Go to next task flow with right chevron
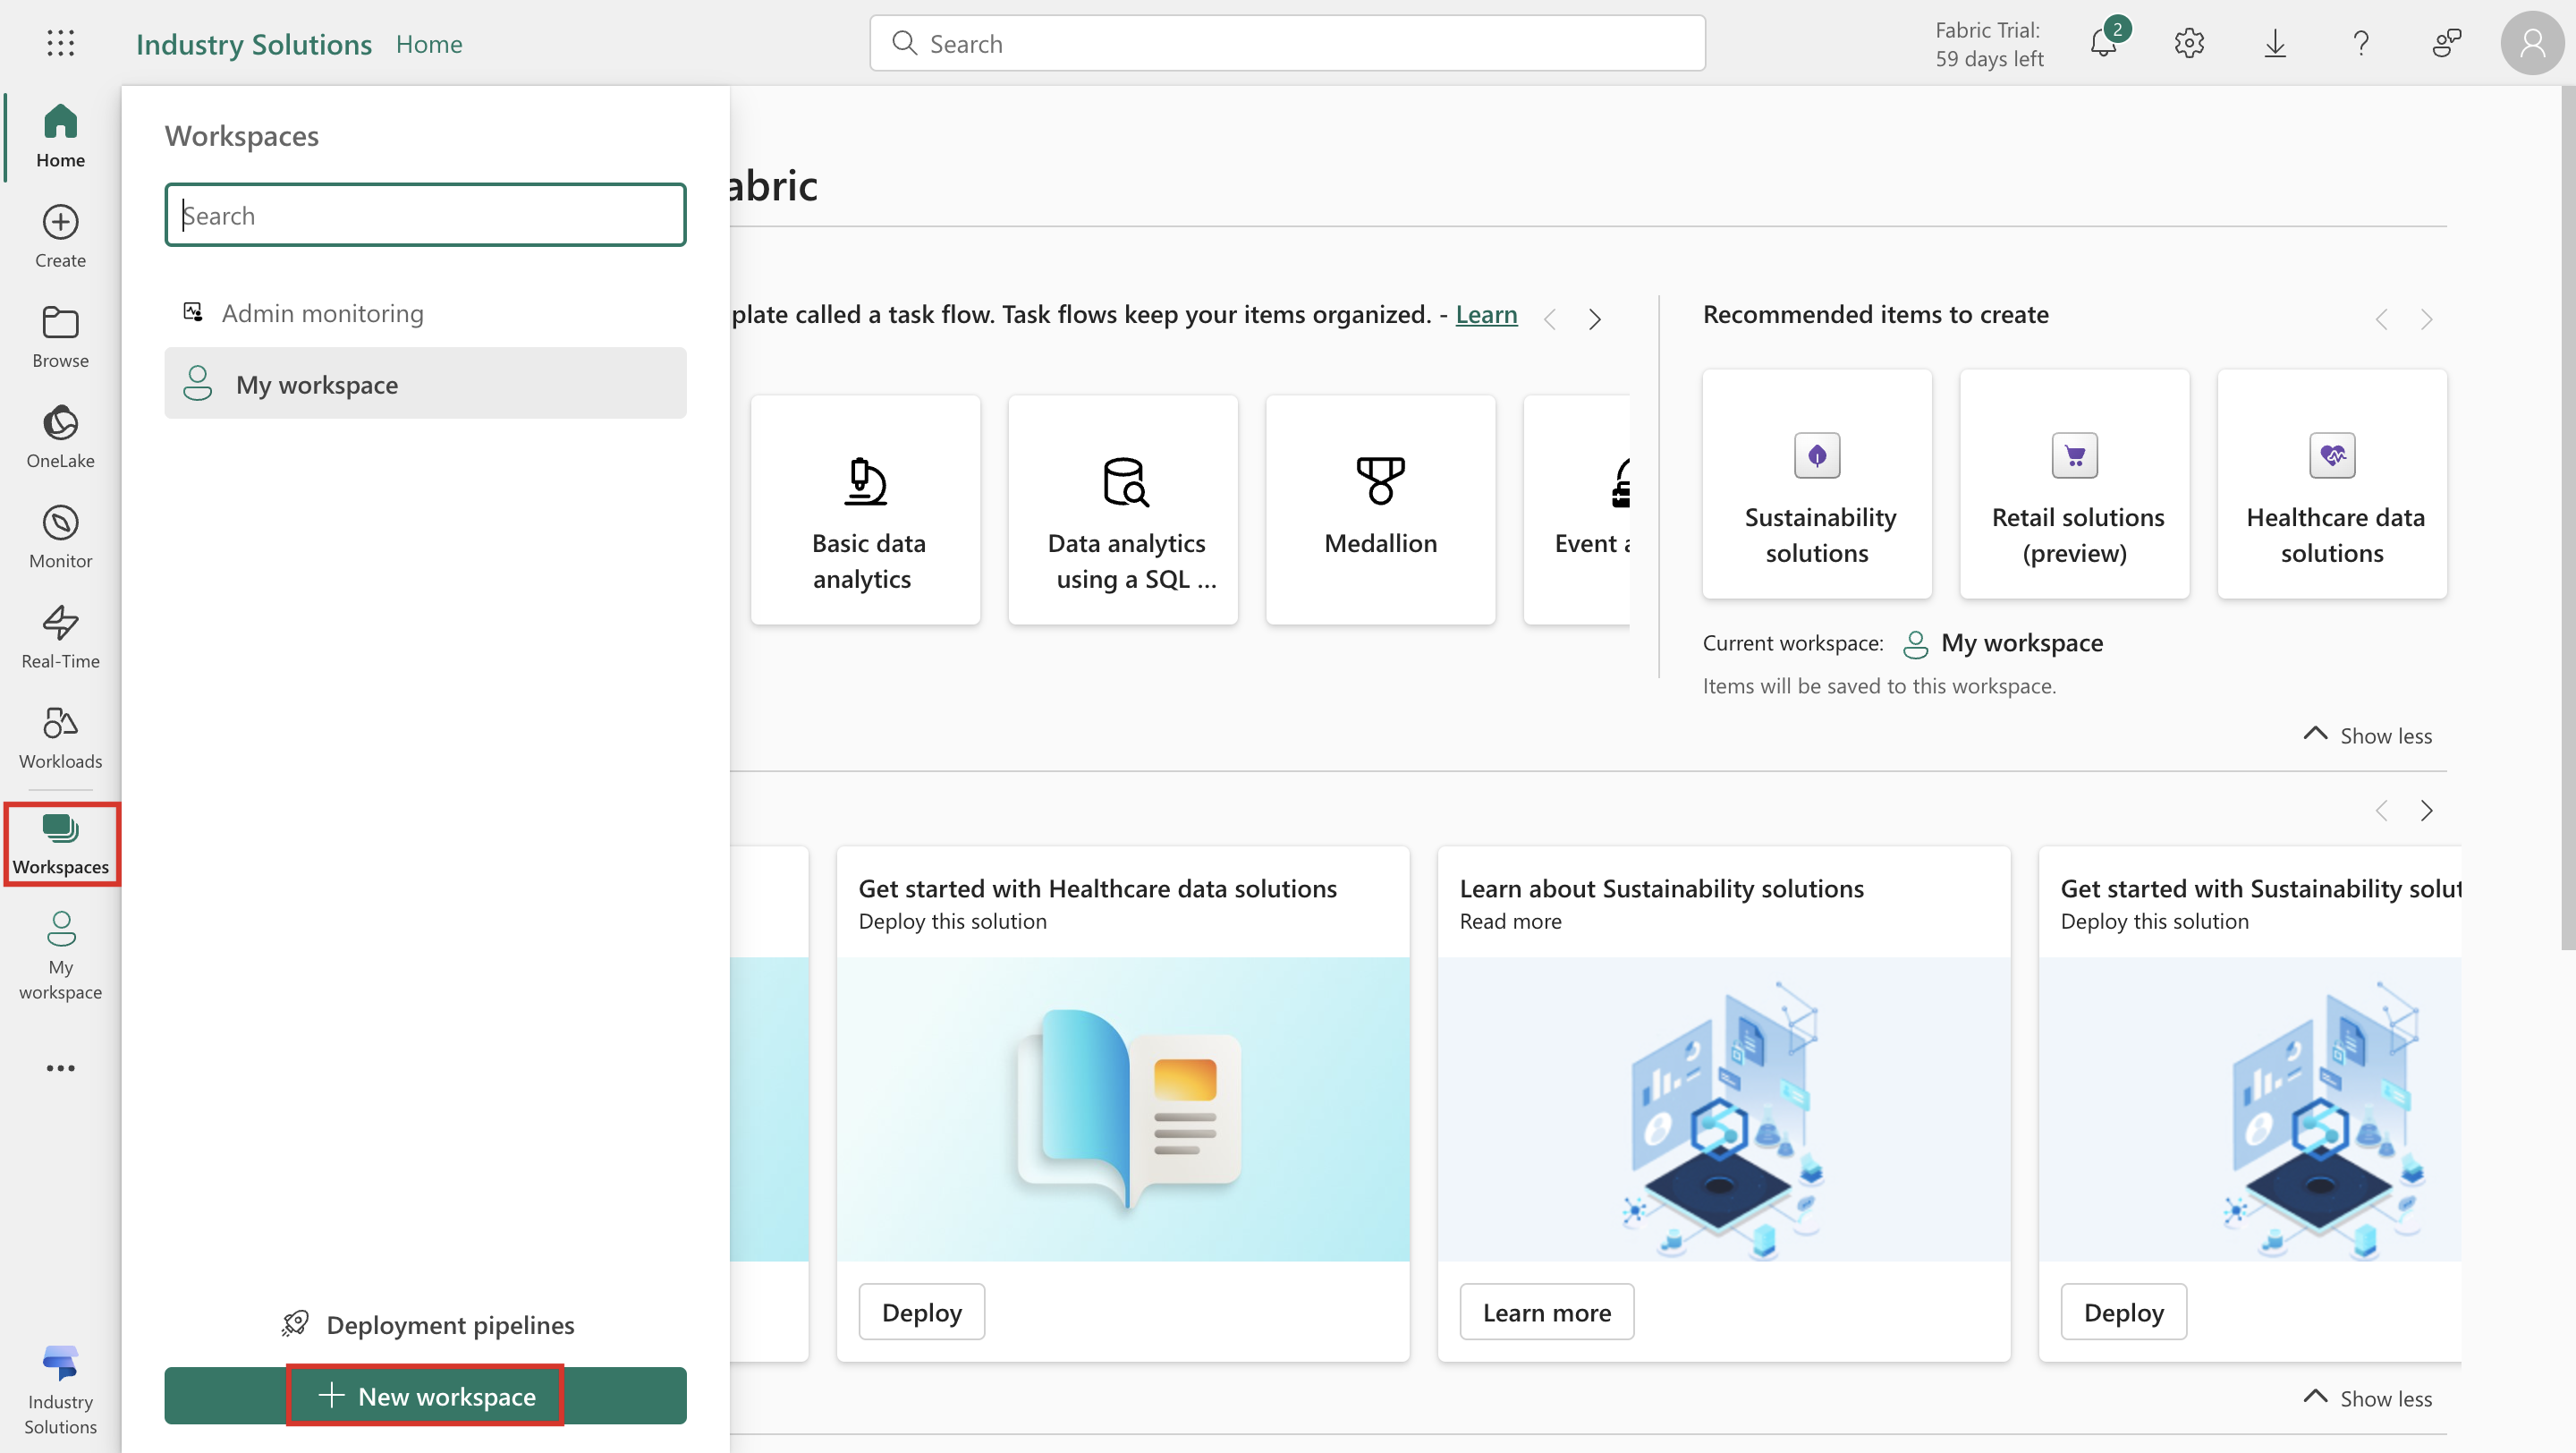This screenshot has width=2576, height=1453. [x=1595, y=319]
